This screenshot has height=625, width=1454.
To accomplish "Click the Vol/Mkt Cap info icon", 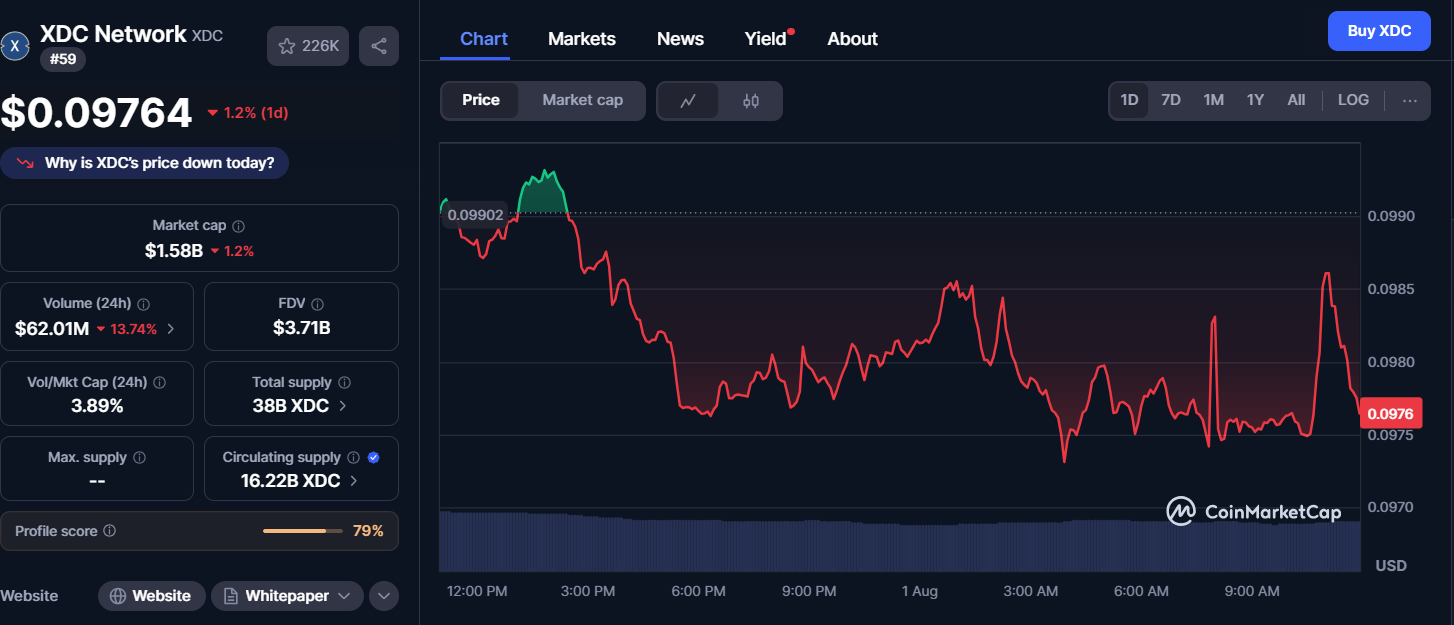I will pyautogui.click(x=160, y=382).
